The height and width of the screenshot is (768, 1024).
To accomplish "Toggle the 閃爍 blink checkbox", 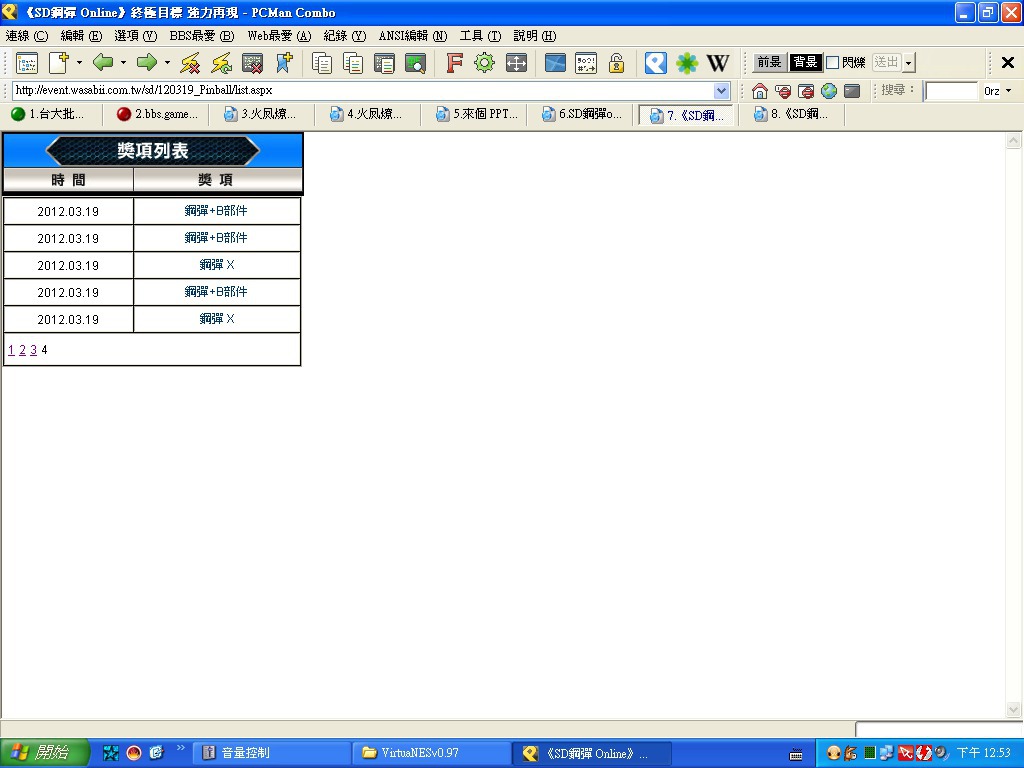I will (x=833, y=63).
